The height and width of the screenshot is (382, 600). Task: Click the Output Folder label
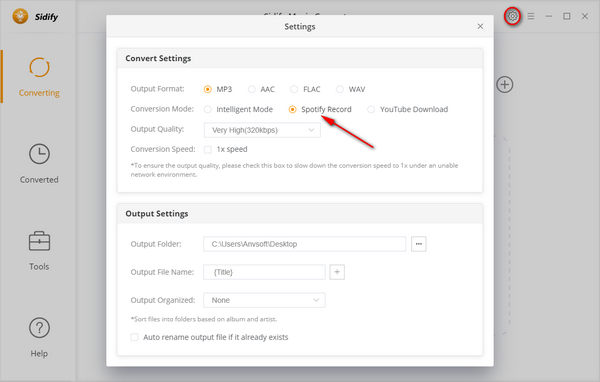(x=156, y=244)
